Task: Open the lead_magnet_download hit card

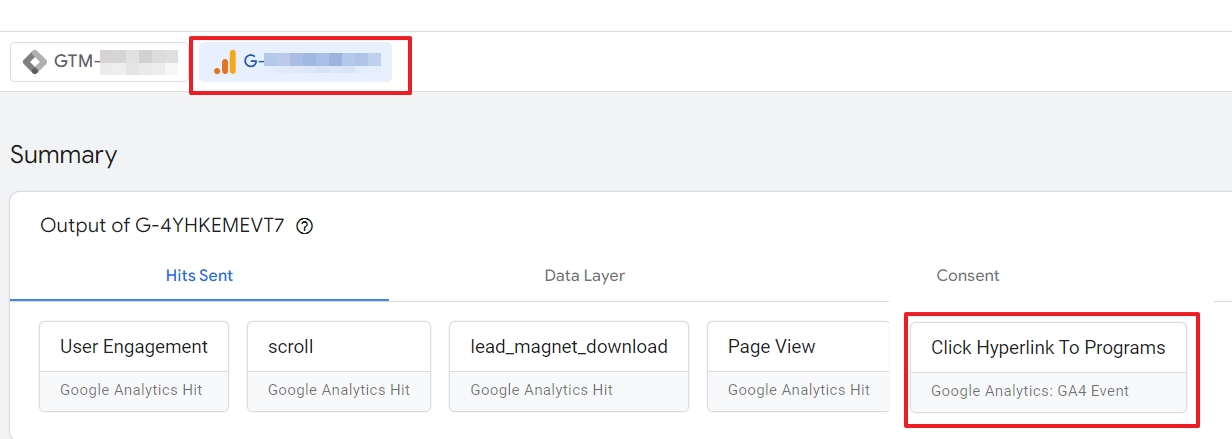Action: tap(569, 366)
